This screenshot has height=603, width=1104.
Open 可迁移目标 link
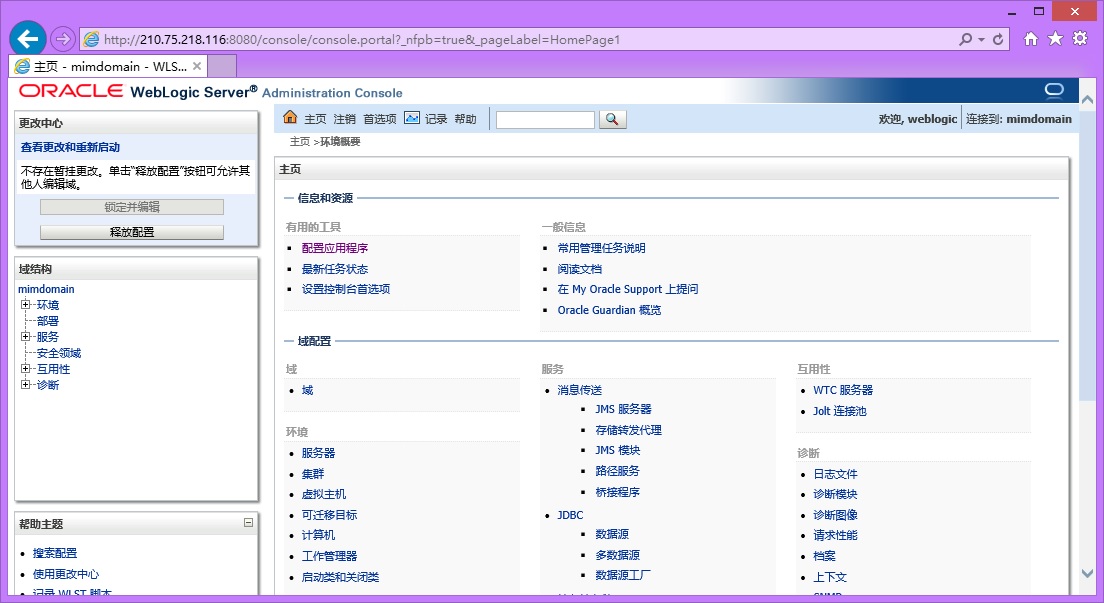coord(330,515)
